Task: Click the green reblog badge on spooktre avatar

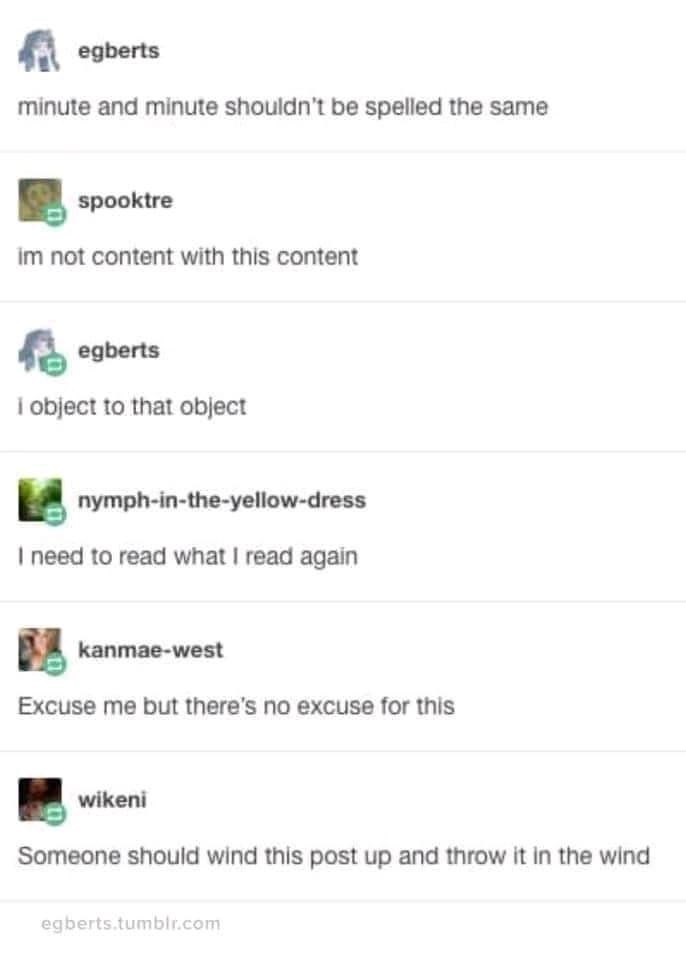Action: coord(55,215)
